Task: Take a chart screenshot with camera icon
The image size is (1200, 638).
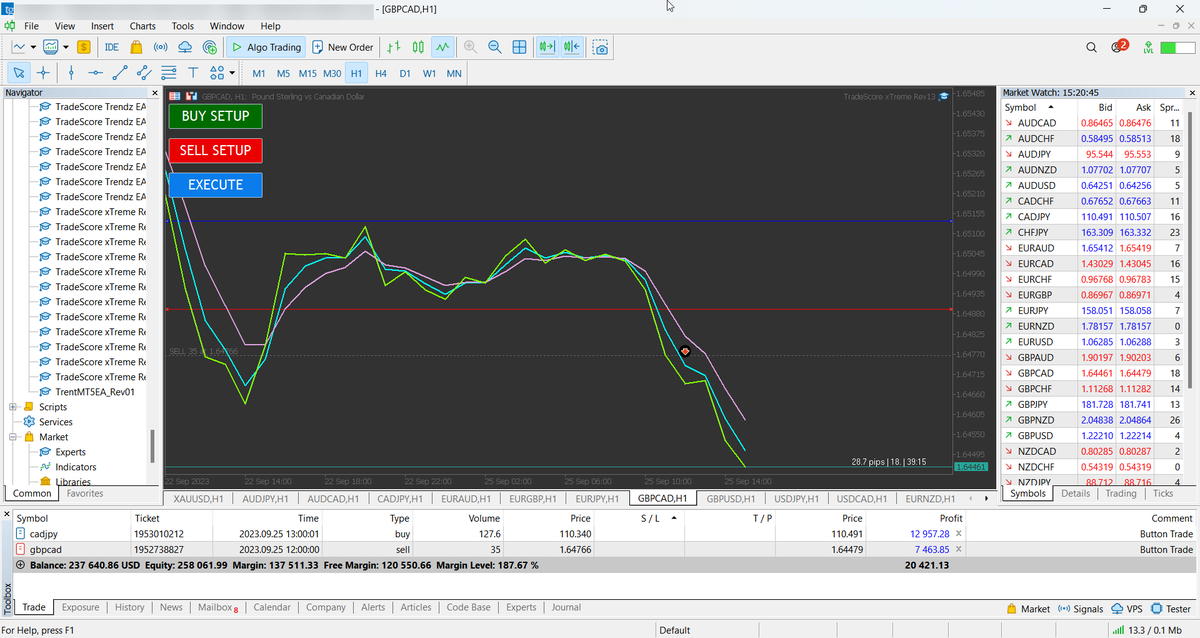Action: [600, 46]
